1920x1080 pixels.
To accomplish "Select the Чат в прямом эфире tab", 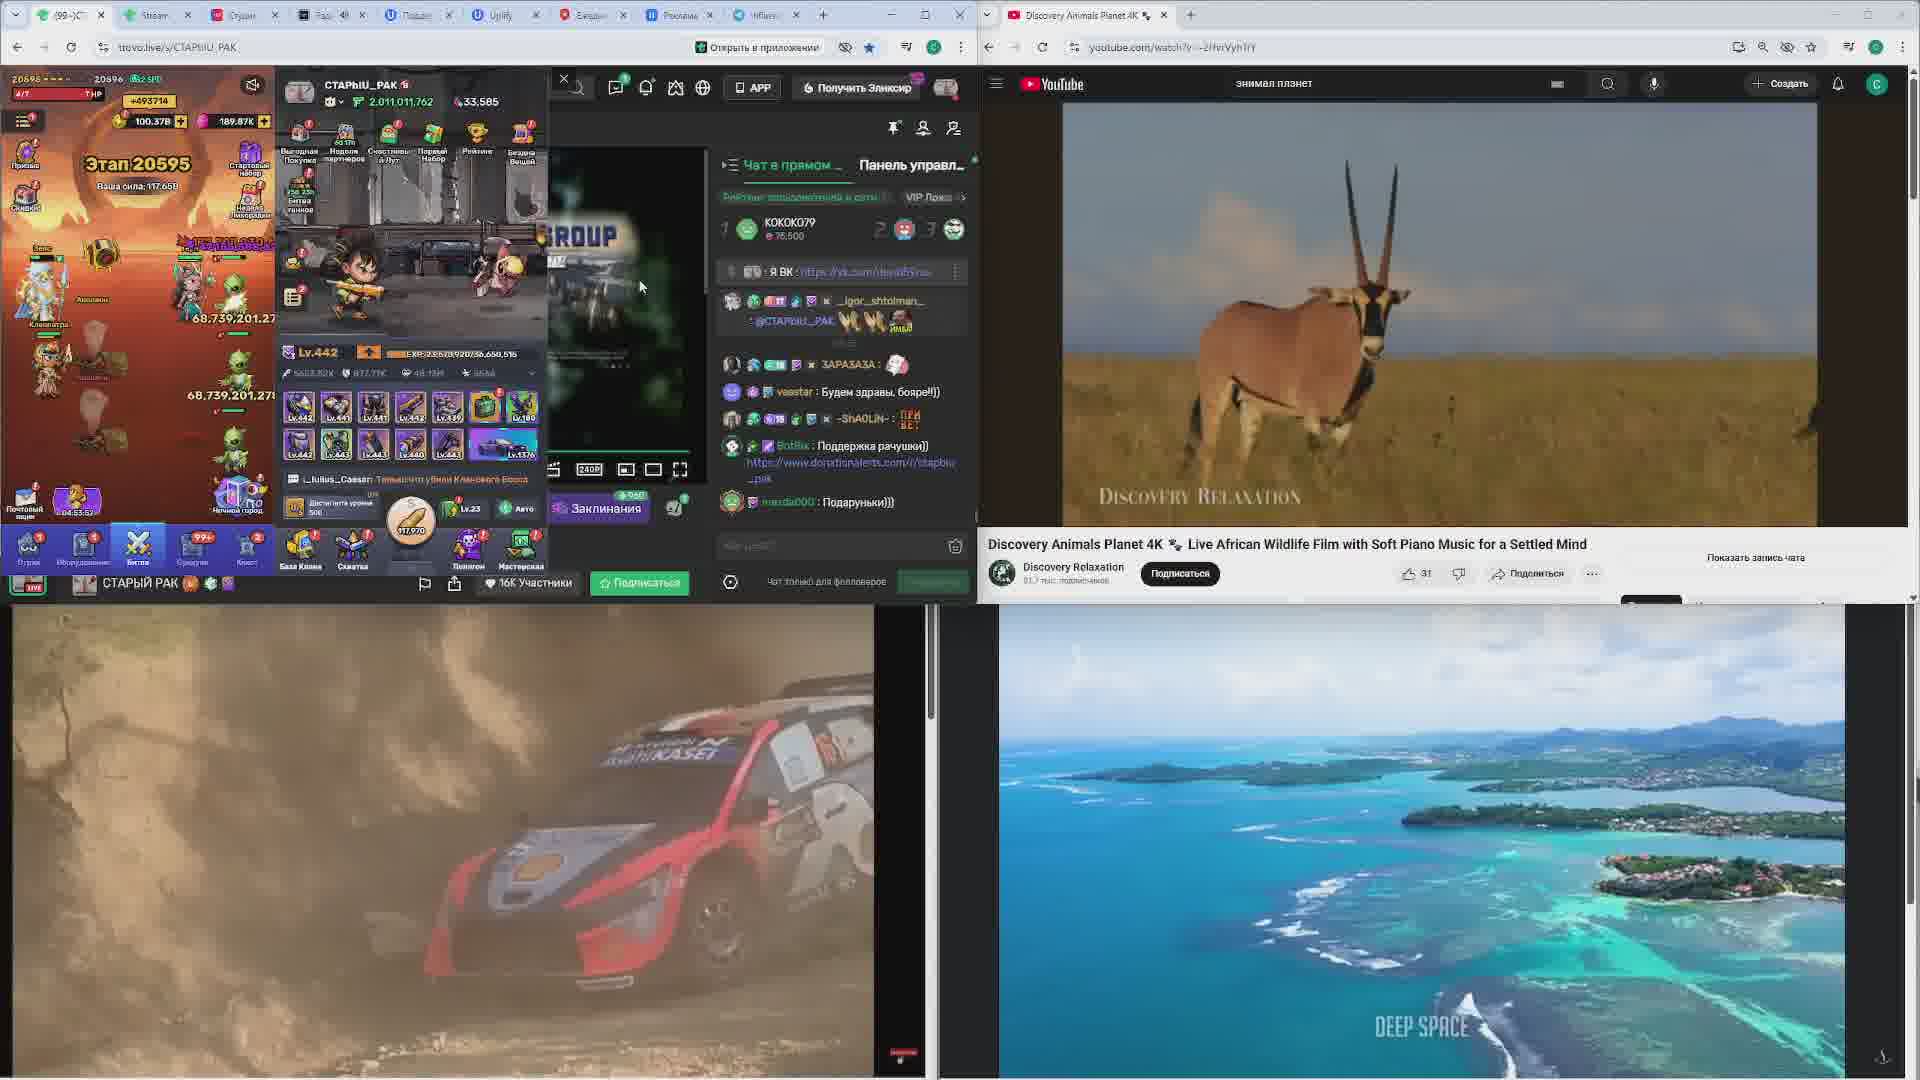I will click(792, 165).
